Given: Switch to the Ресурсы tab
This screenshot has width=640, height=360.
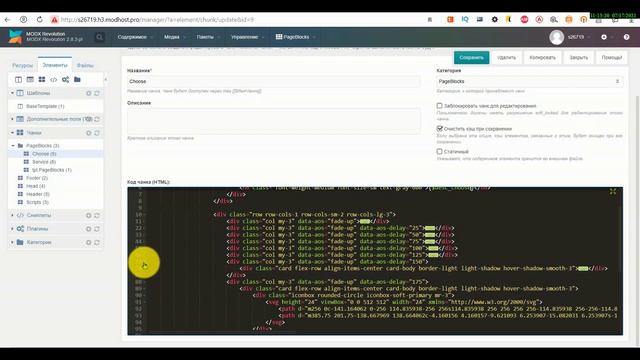Looking at the screenshot, I should [x=22, y=65].
